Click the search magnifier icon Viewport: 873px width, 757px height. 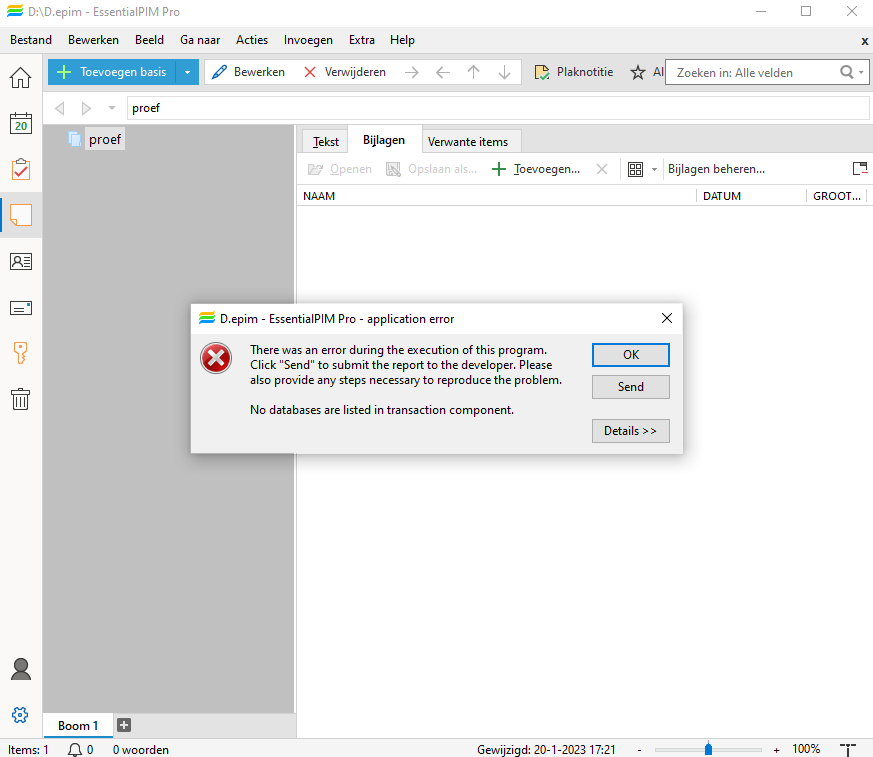pos(846,72)
